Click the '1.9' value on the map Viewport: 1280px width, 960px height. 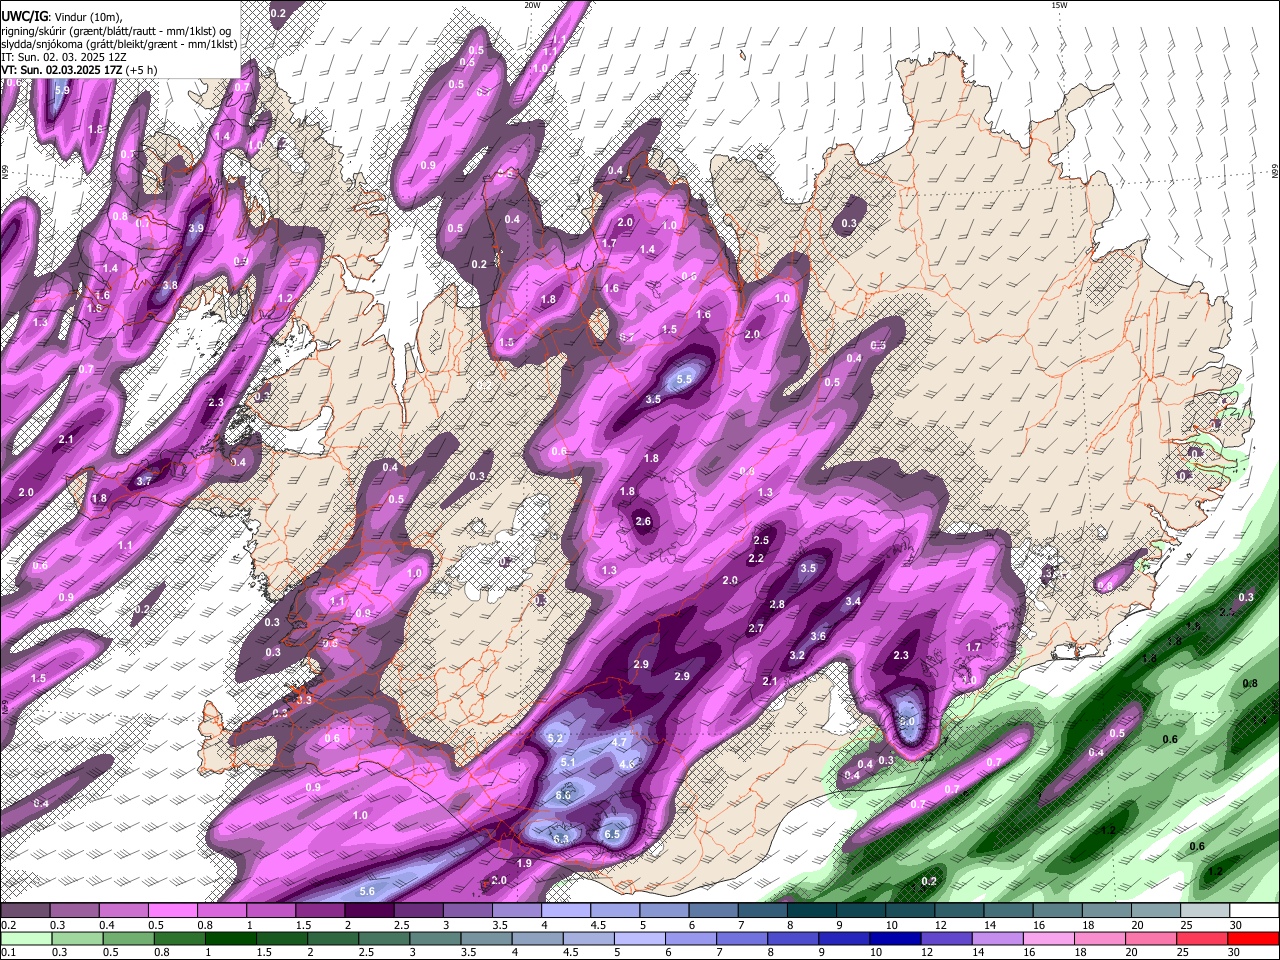(524, 863)
